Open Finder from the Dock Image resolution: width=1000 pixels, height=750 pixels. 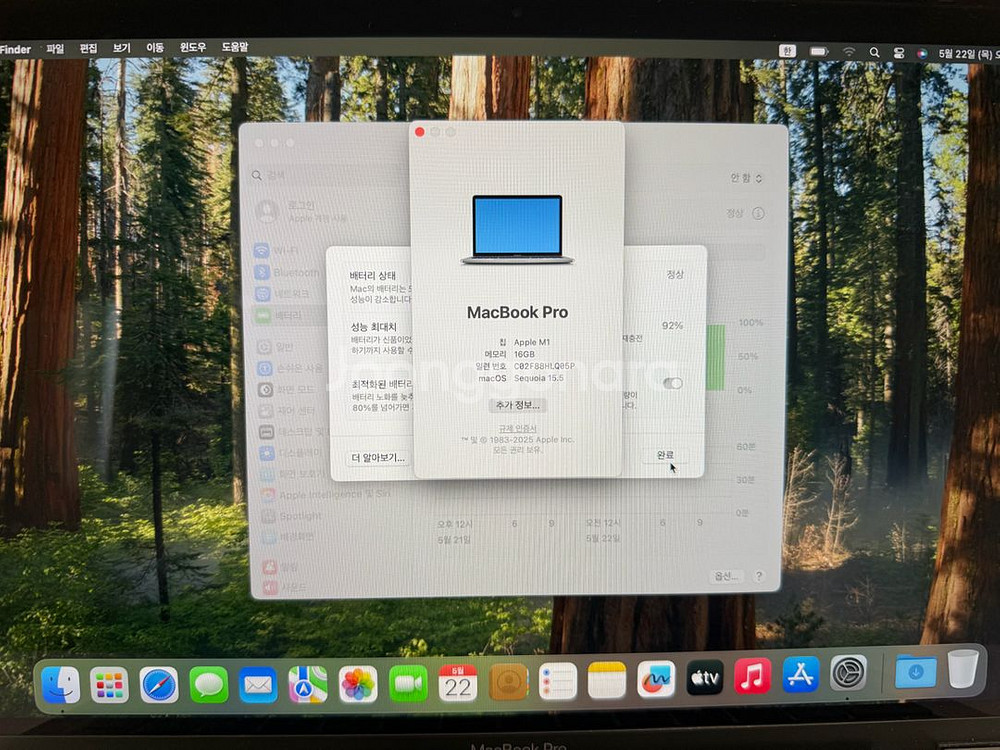(x=61, y=684)
